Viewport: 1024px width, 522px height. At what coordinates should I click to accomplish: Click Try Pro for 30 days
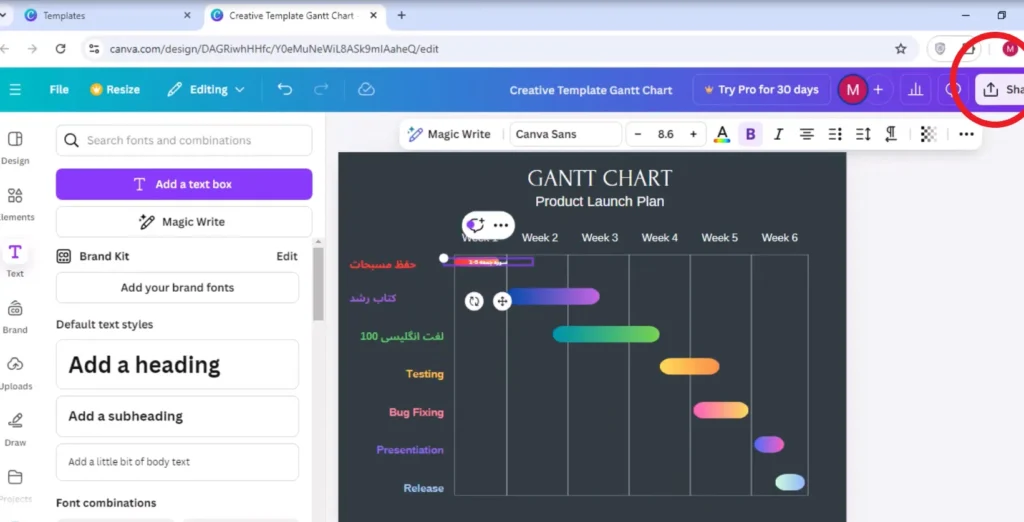click(761, 90)
